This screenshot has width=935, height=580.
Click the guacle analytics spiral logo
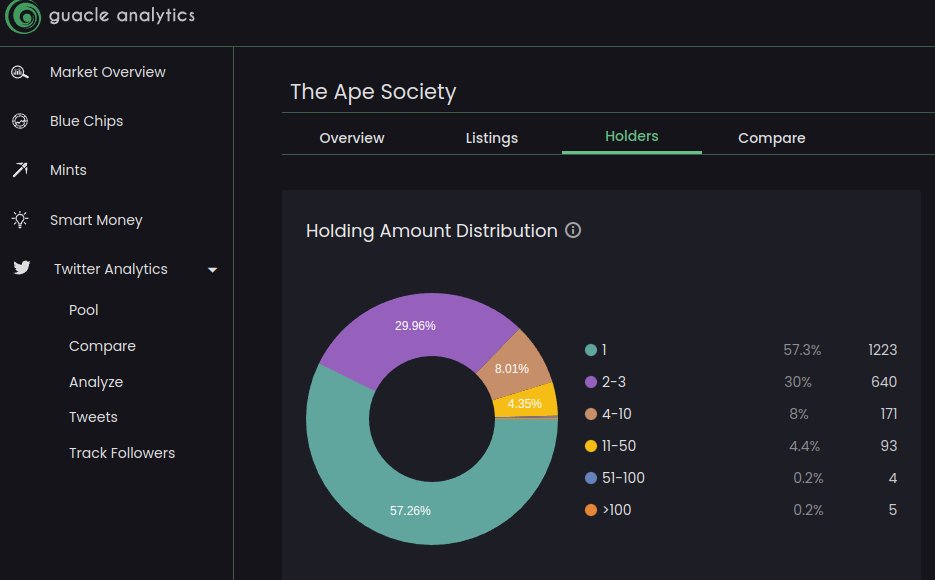coord(23,15)
